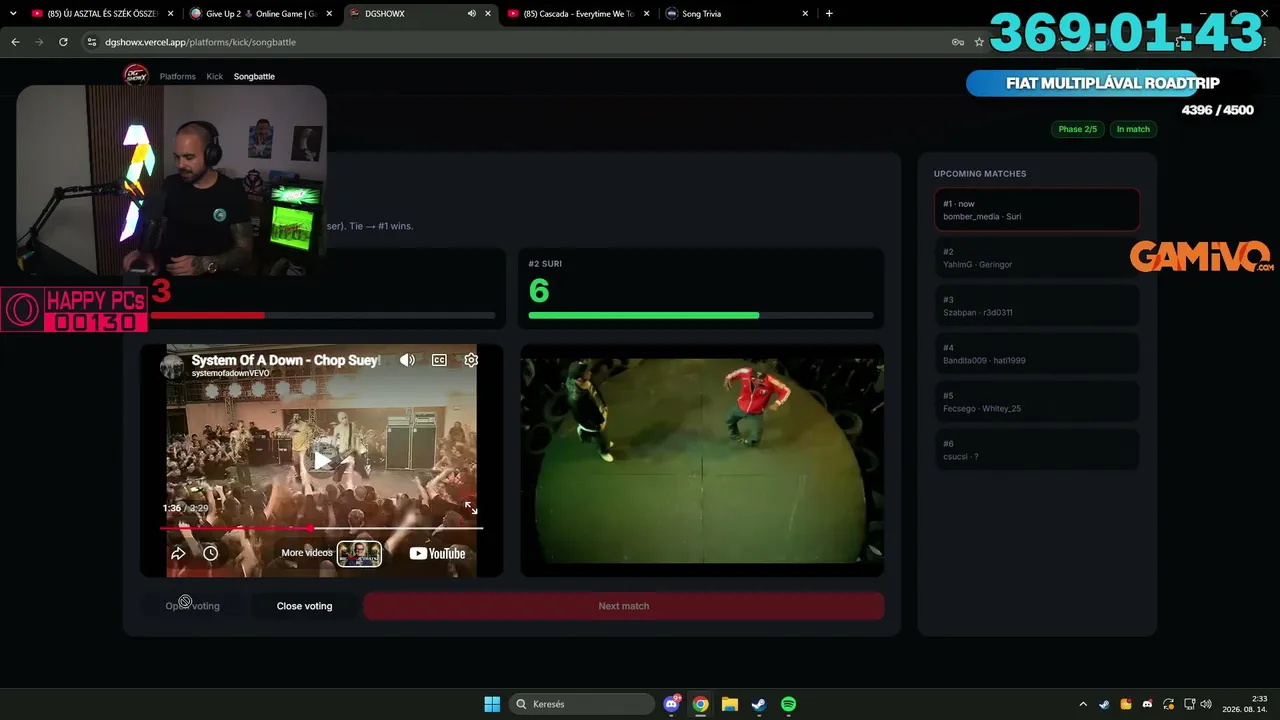Click the Close voting button

point(304,606)
